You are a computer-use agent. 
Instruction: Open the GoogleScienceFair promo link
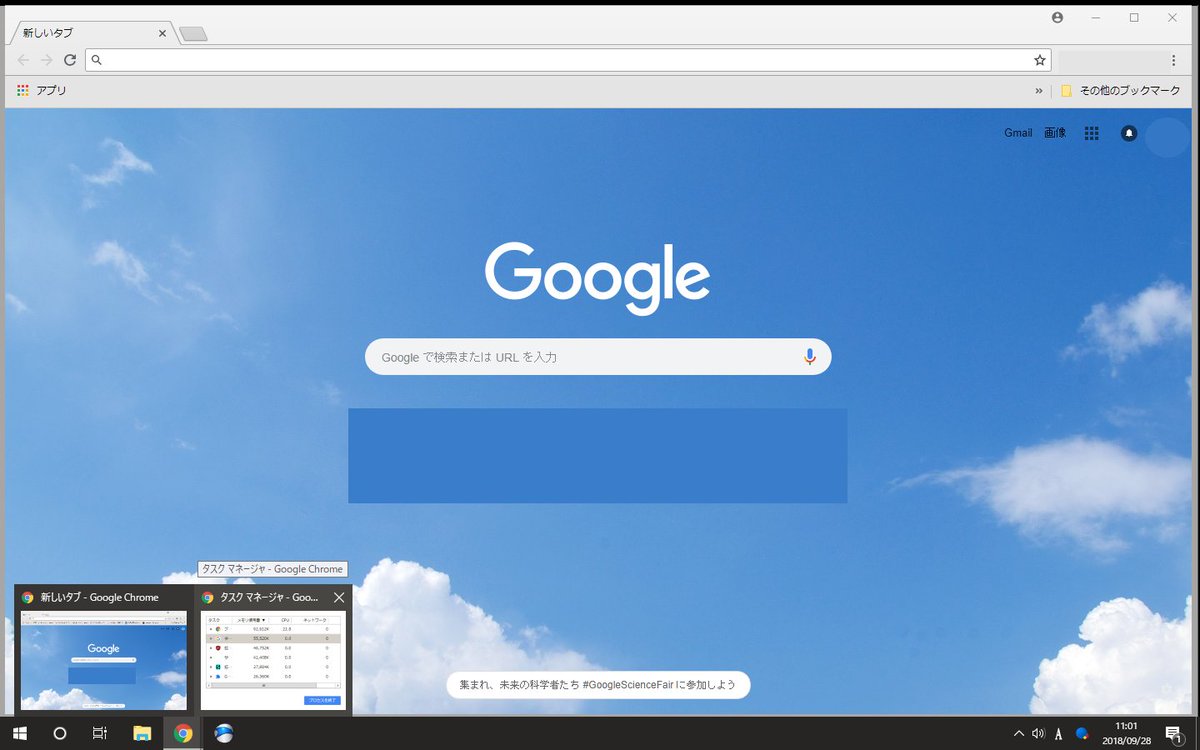tap(598, 685)
